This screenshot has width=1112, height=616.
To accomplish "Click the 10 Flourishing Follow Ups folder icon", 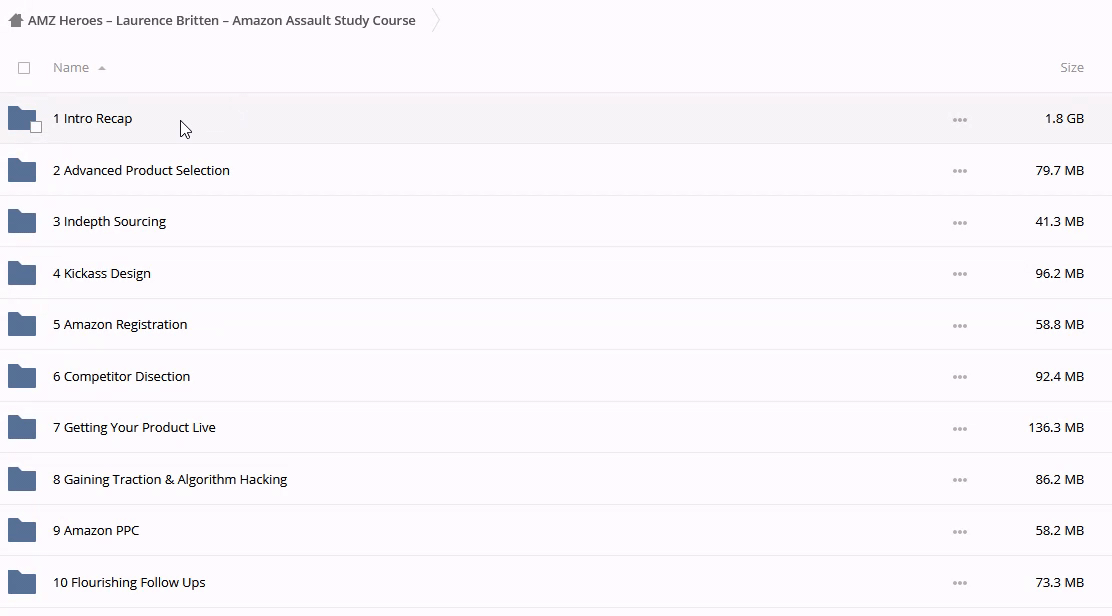I will [22, 583].
